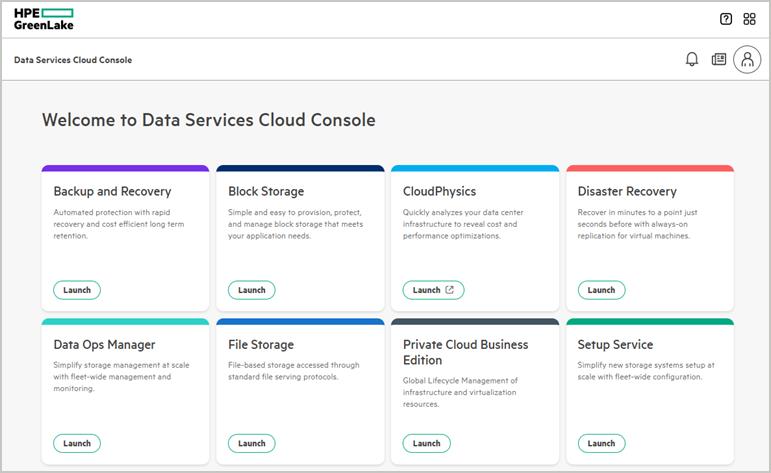The width and height of the screenshot is (771, 473).
Task: Click the 'Simplify storage management at scale' description
Action: [x=121, y=377]
